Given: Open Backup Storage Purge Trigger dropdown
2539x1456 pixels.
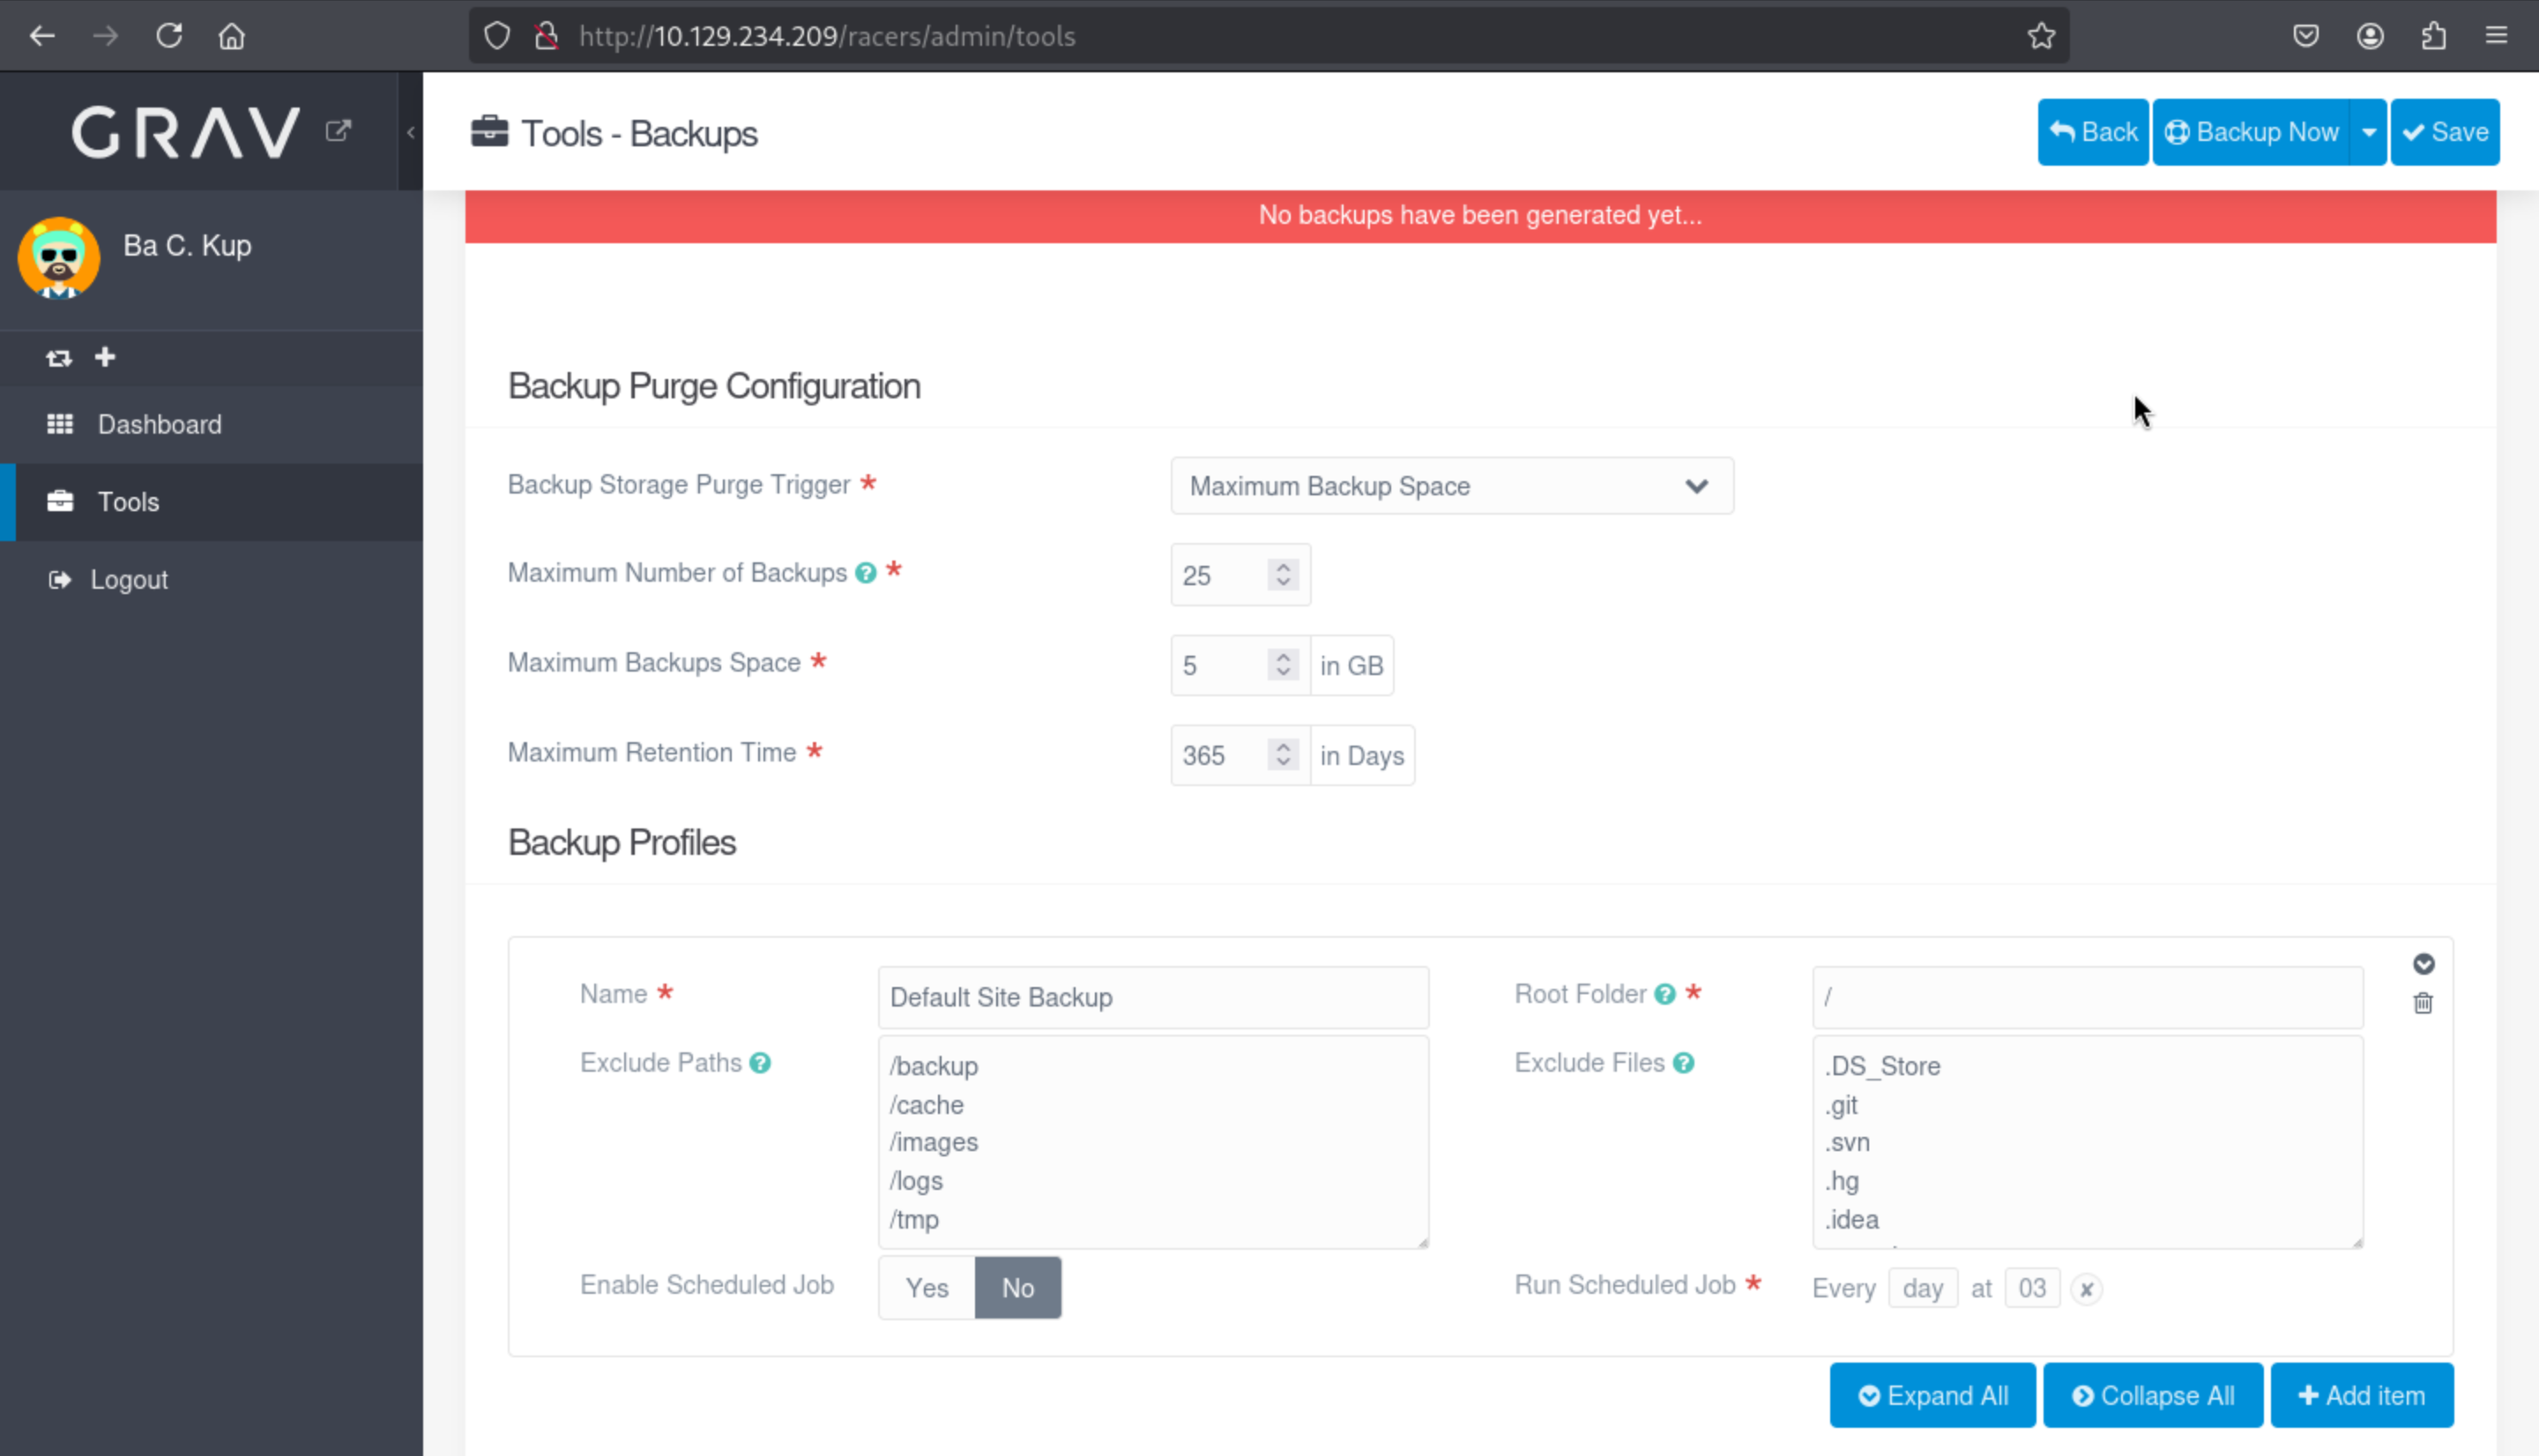Looking at the screenshot, I should pyautogui.click(x=1451, y=486).
